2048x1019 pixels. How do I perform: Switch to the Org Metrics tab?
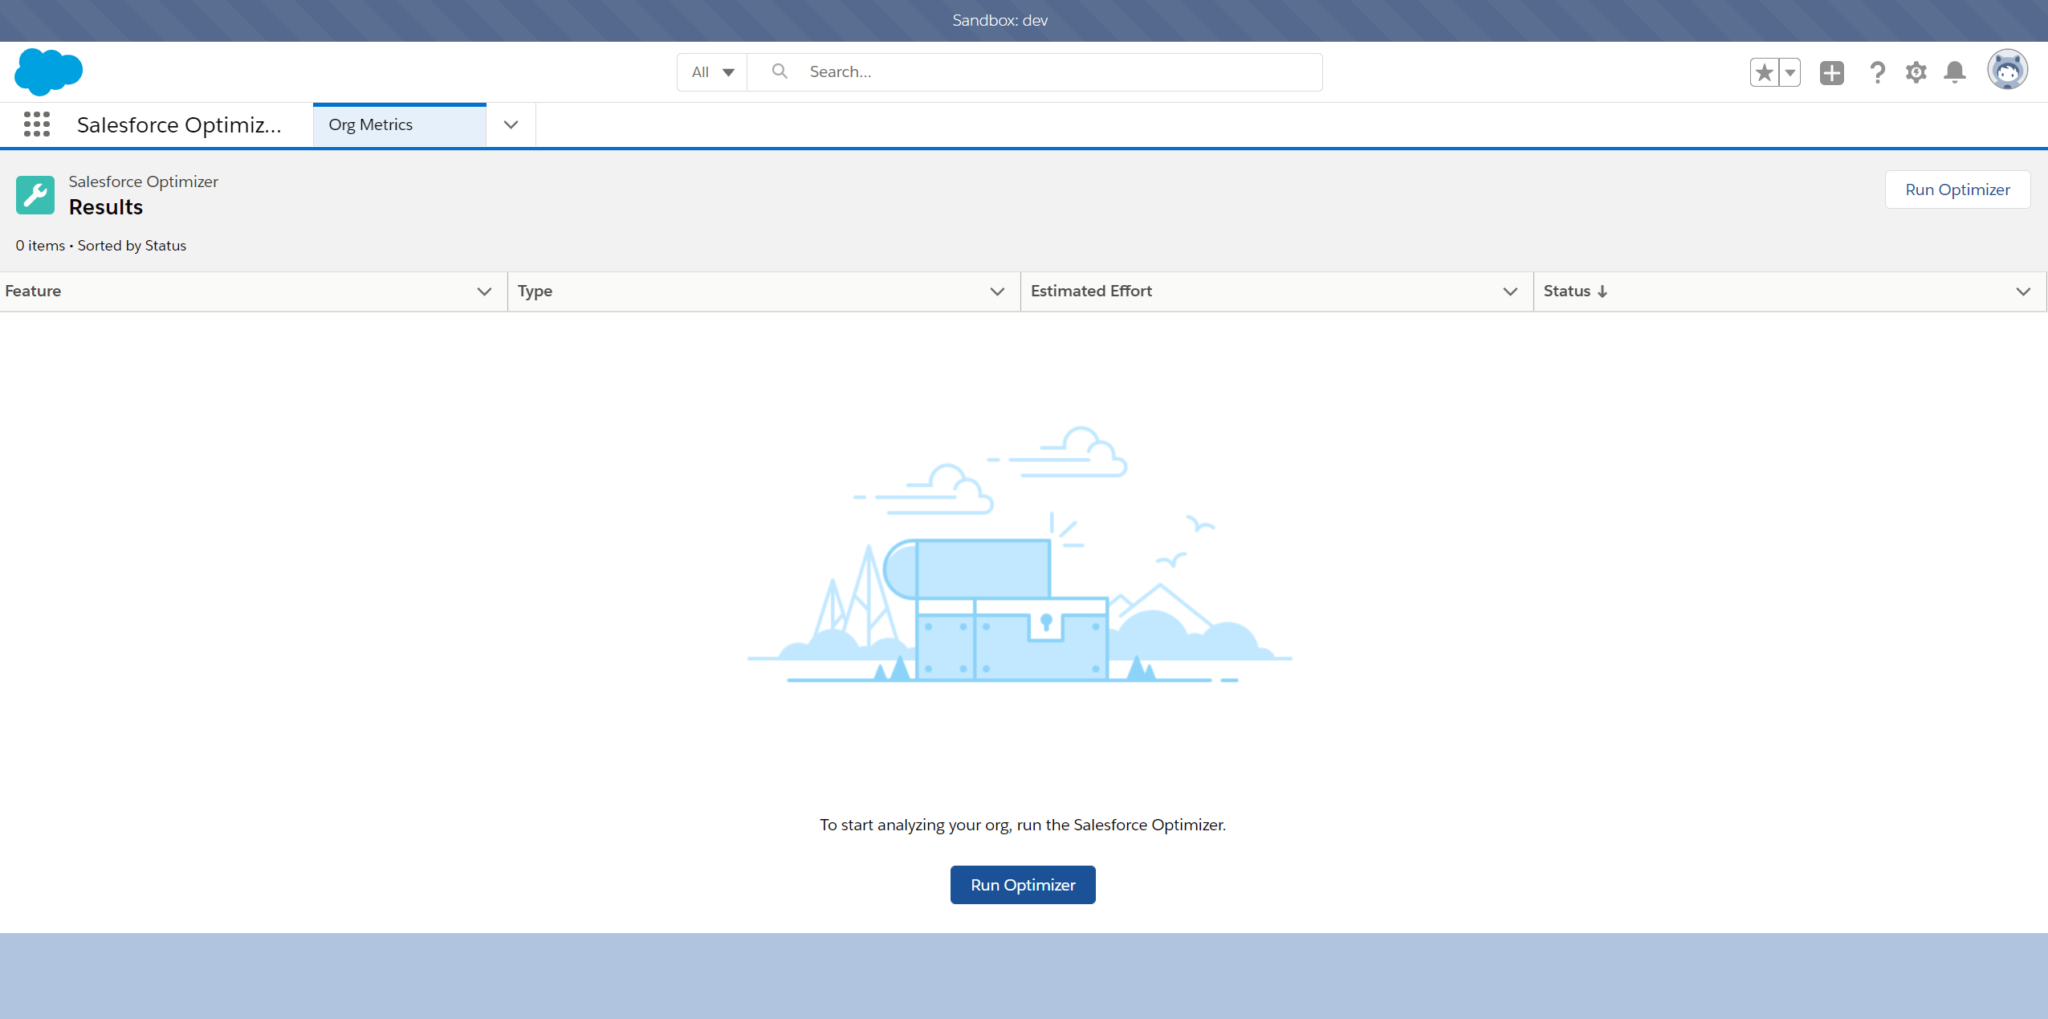tap(370, 124)
